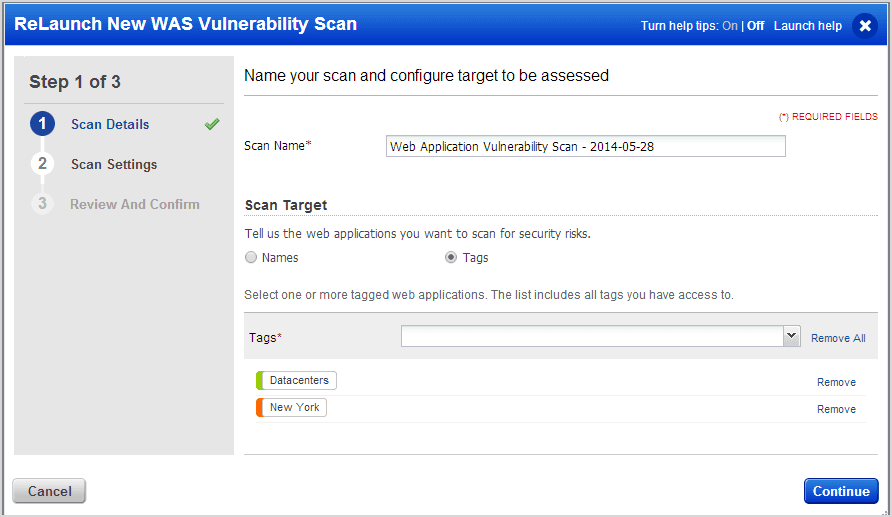
Task: Select the Tags radio button
Action: point(451,258)
